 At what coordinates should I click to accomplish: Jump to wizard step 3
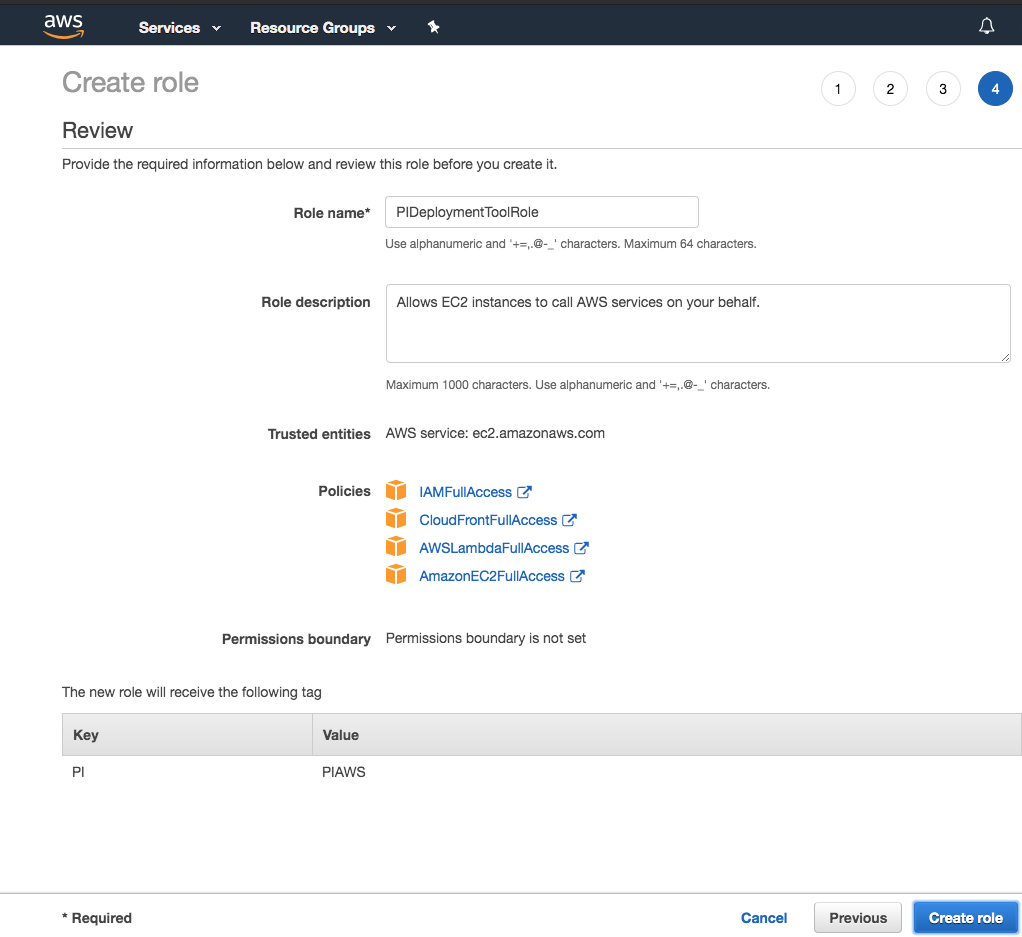943,89
